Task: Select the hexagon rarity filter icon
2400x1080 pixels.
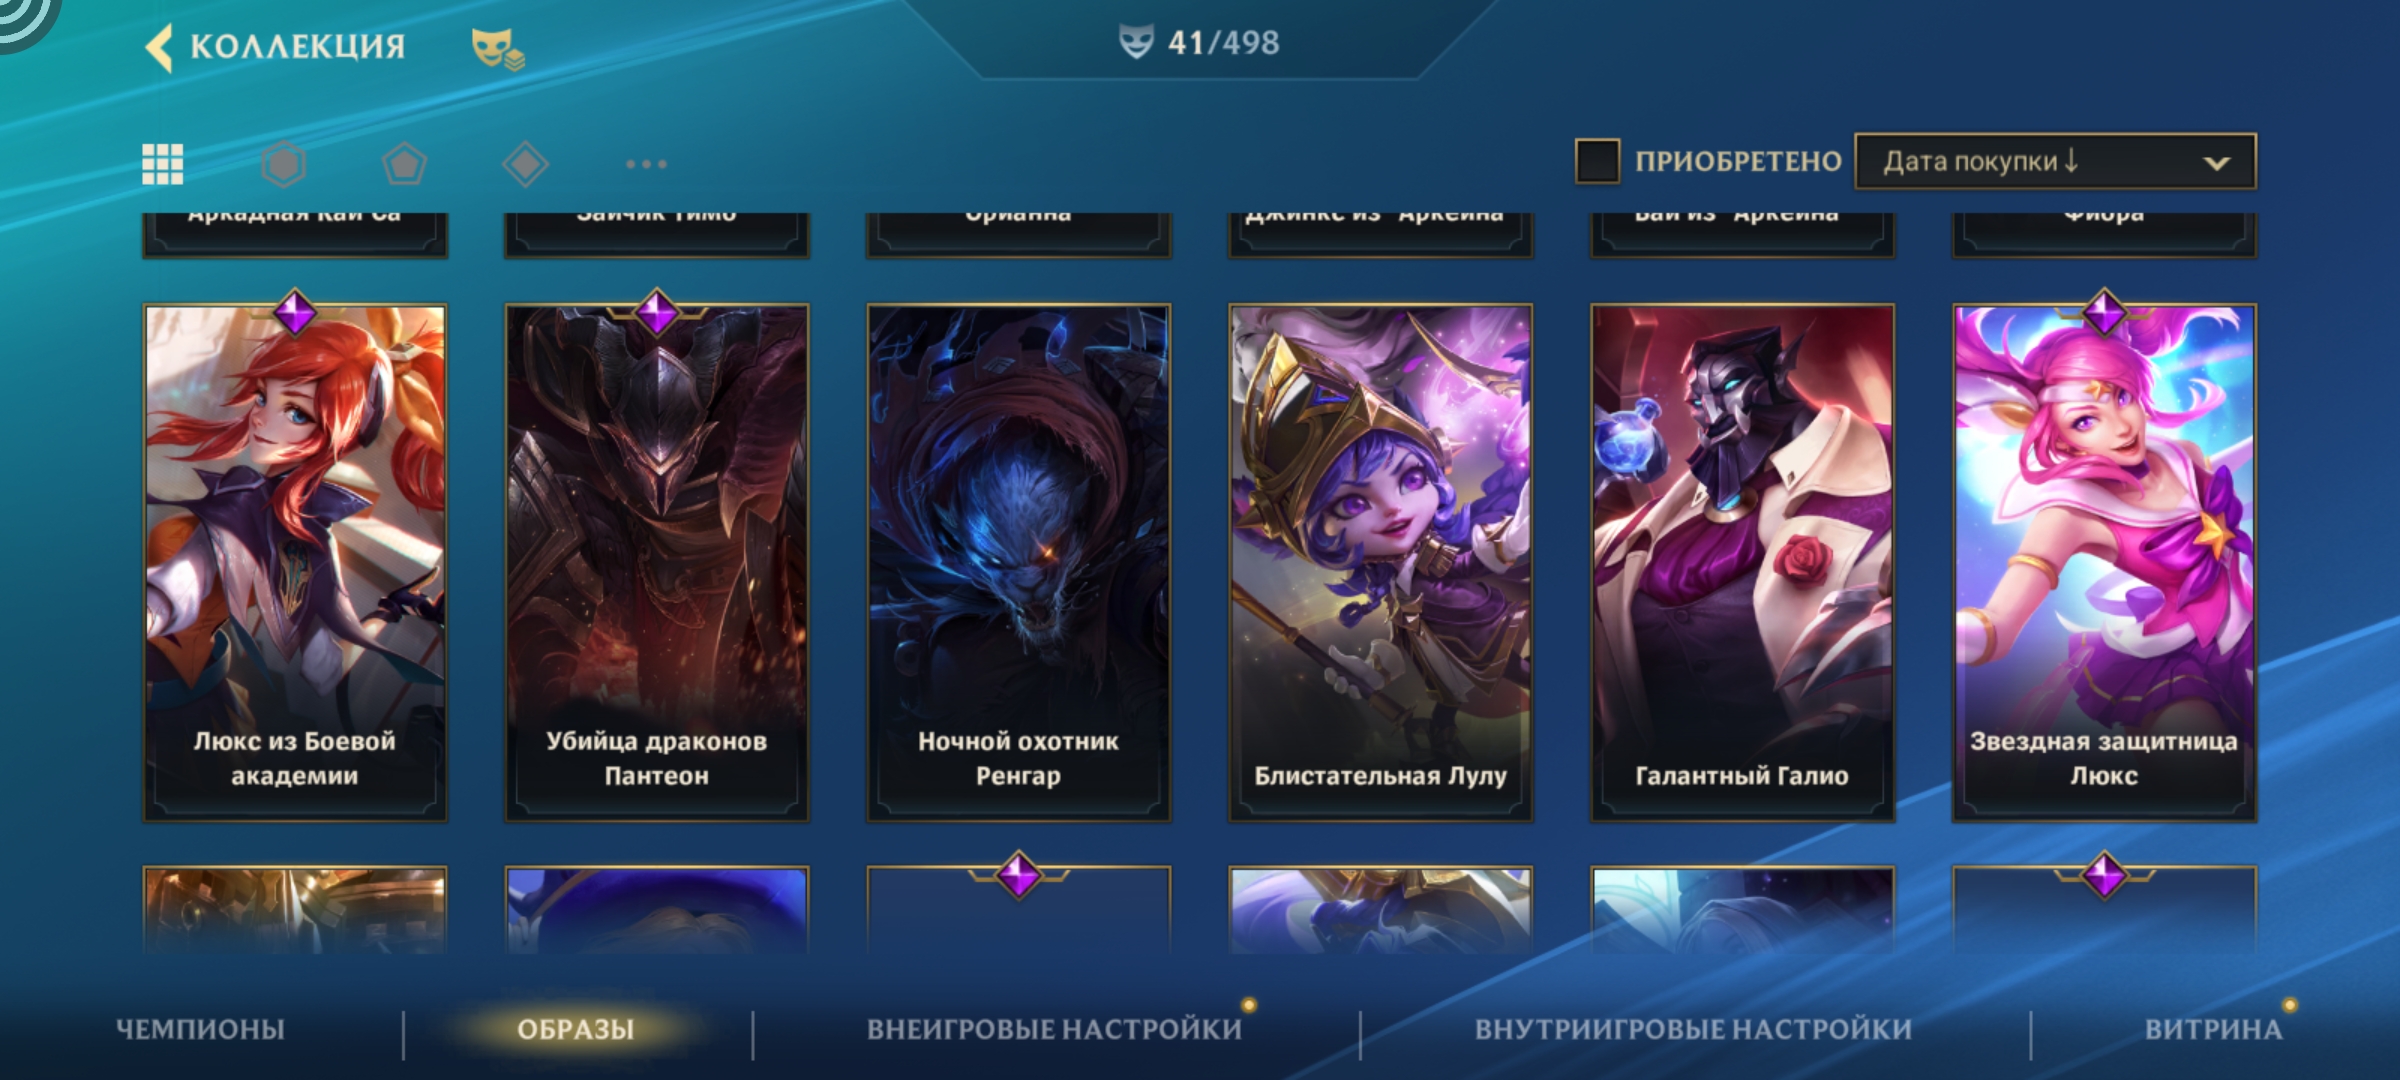Action: pos(284,164)
